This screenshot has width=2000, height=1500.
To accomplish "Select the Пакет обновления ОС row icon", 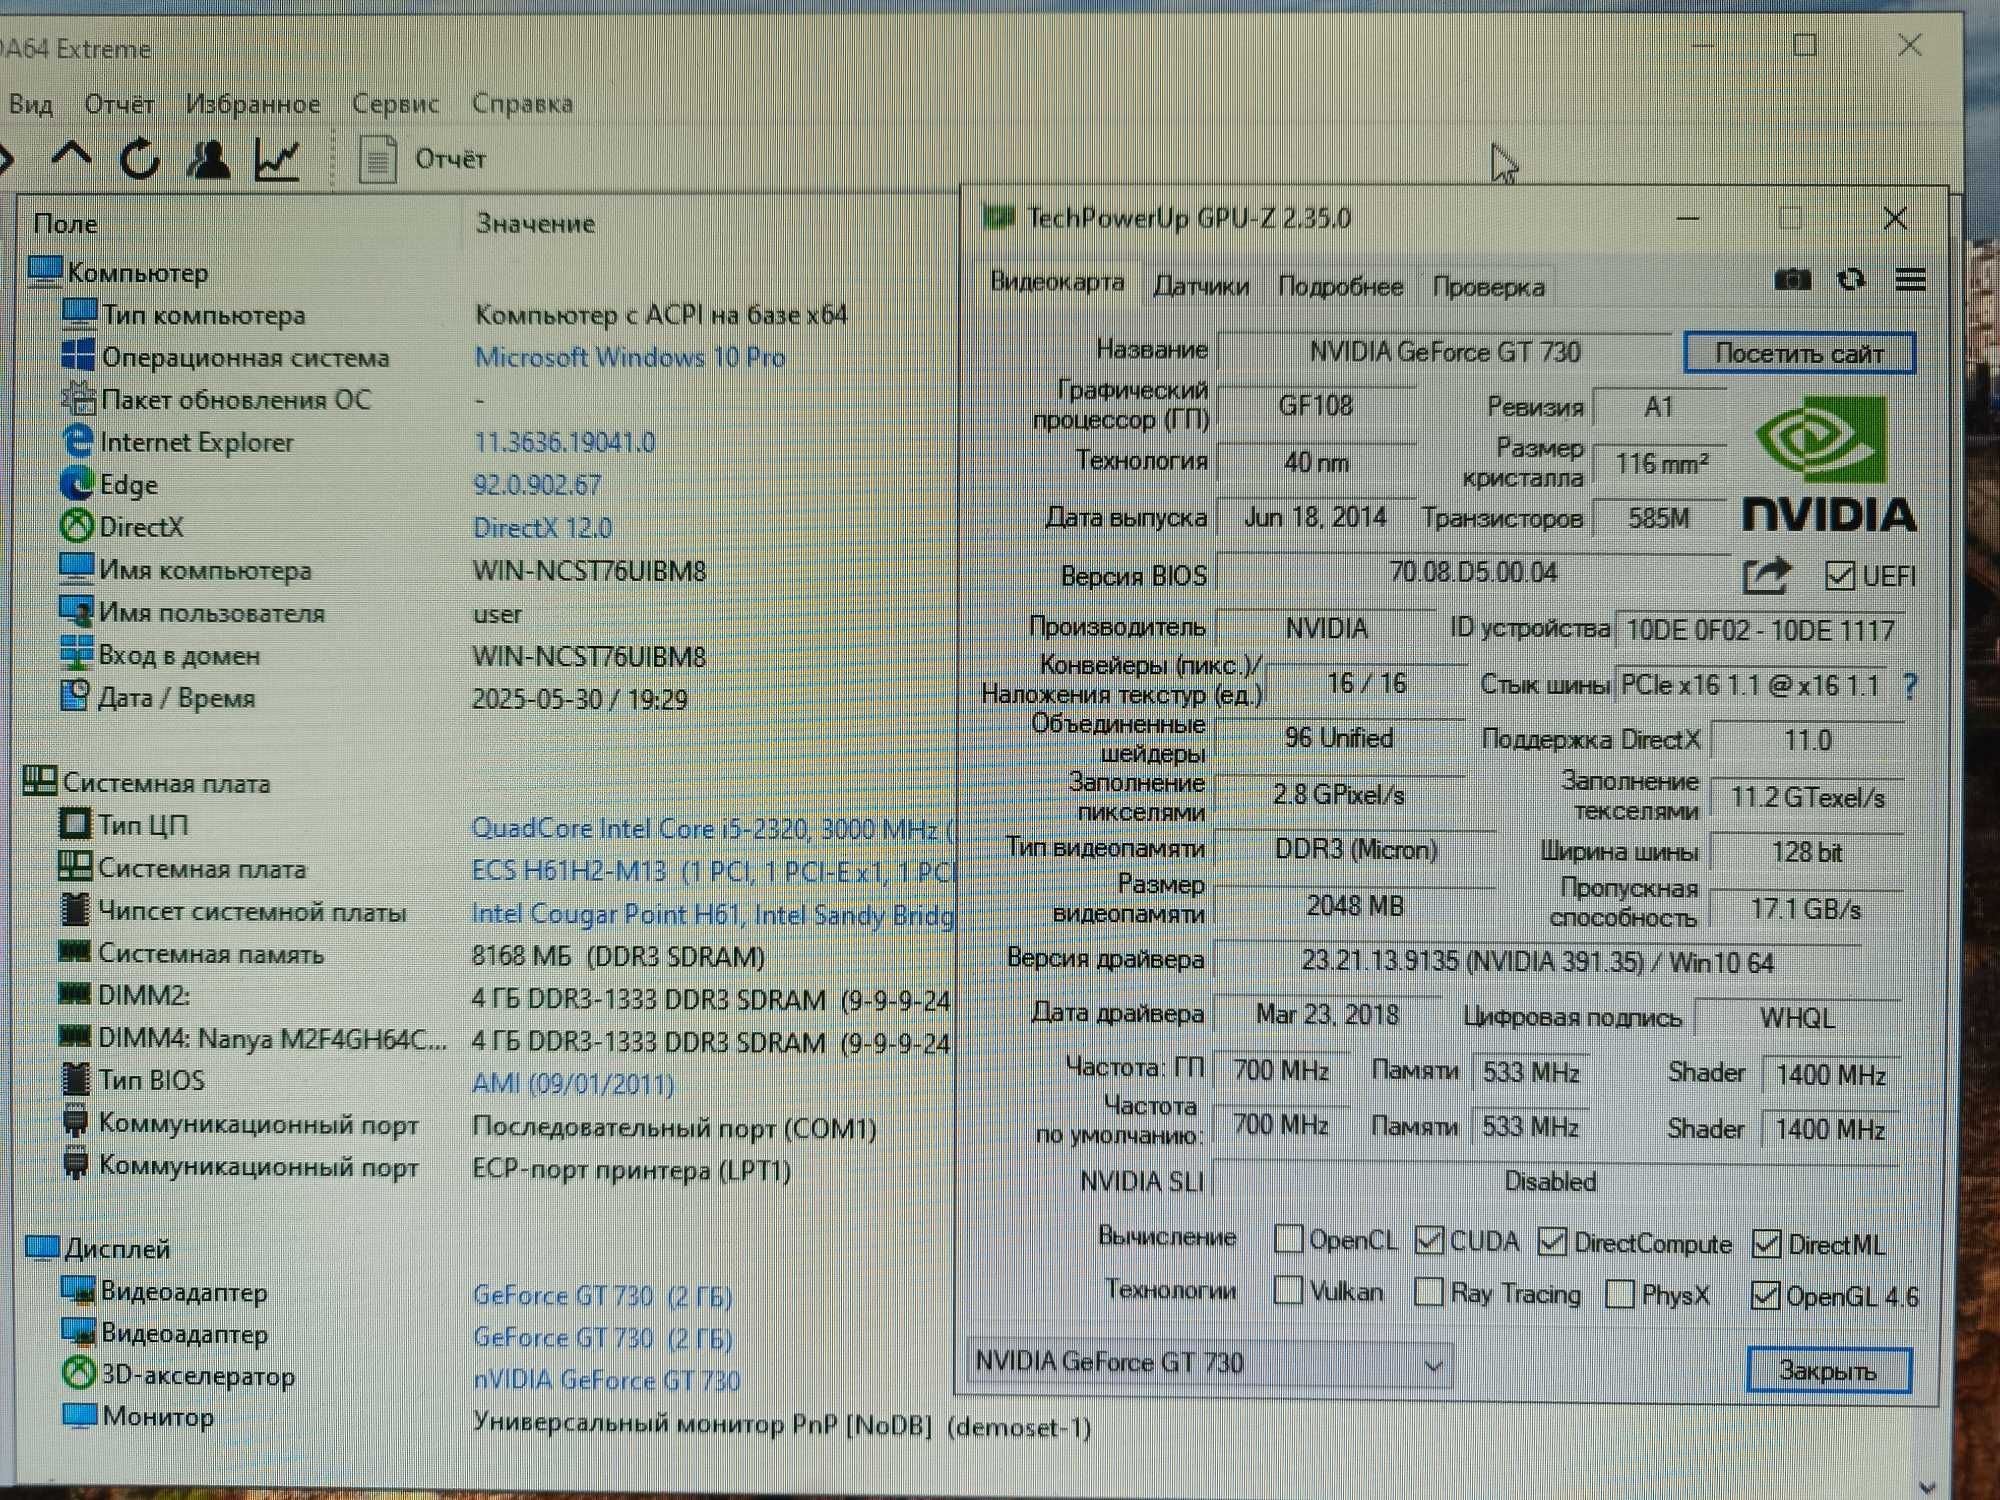I will pyautogui.click(x=78, y=398).
